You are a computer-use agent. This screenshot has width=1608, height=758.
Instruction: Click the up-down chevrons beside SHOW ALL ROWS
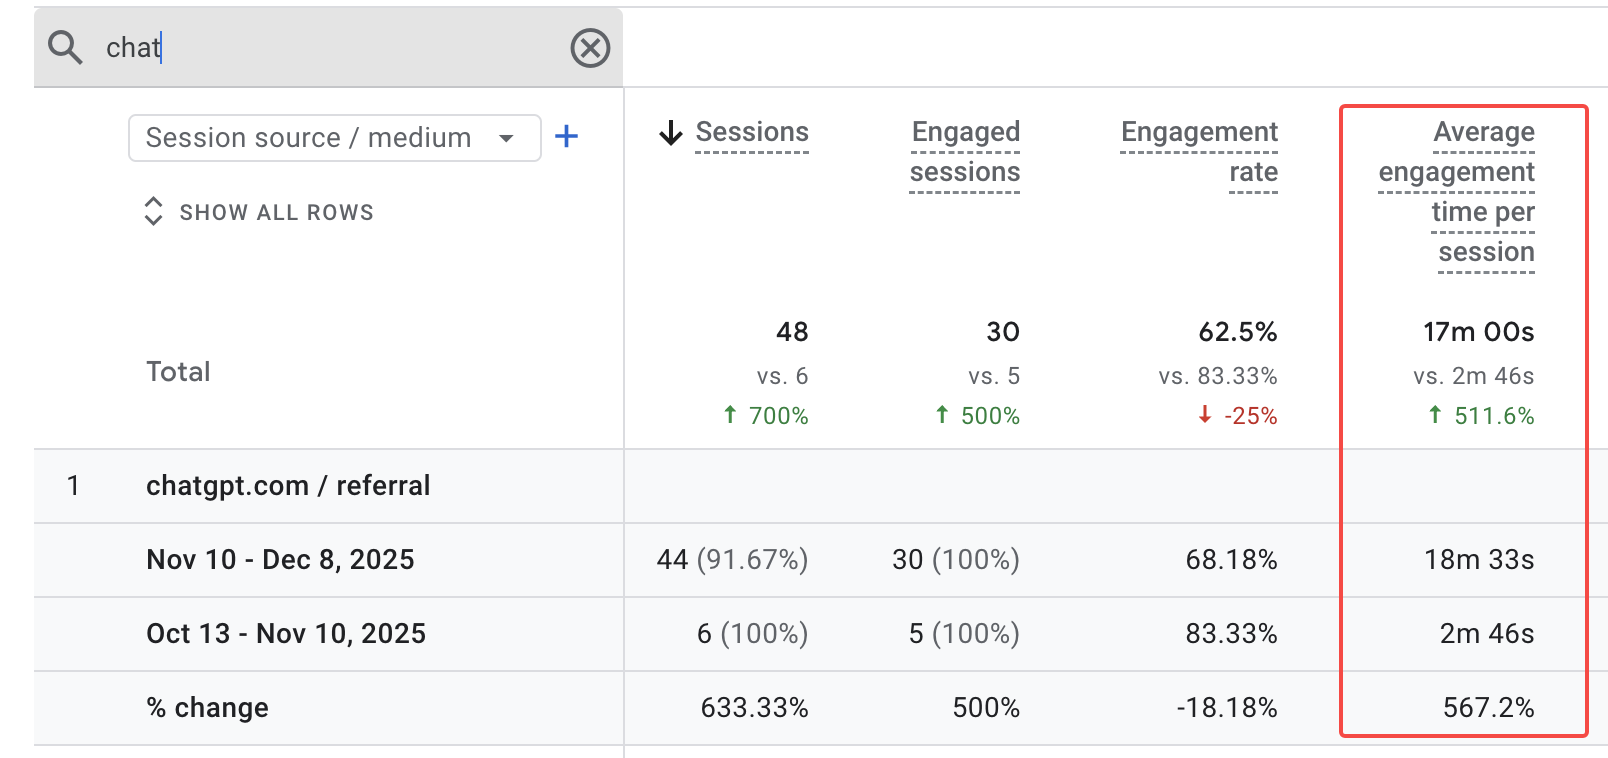pyautogui.click(x=153, y=211)
